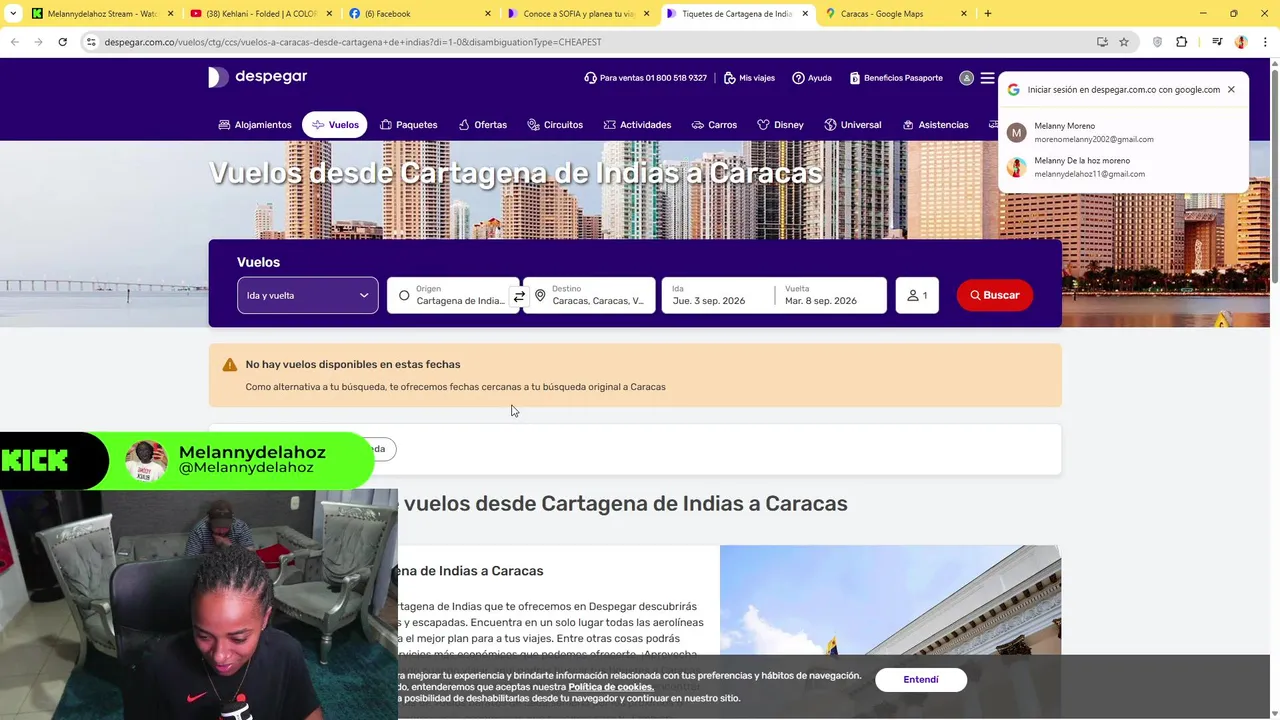Open Asistencias tab
This screenshot has height=720, width=1280.
[x=936, y=125]
